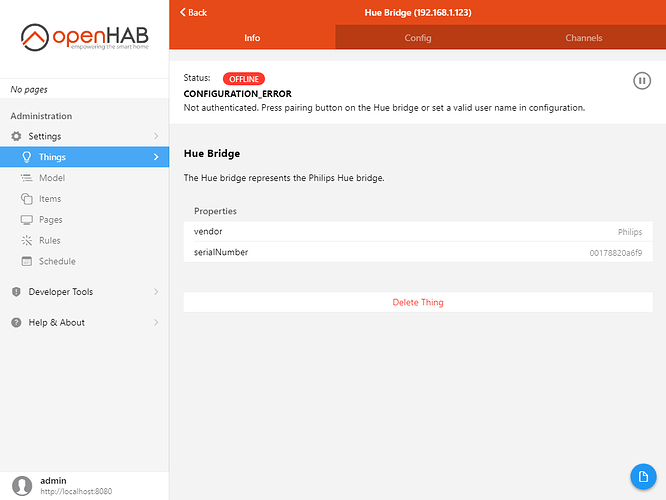Screen dimensions: 666x500
Task: Click the Items tag icon
Action: click(x=27, y=199)
